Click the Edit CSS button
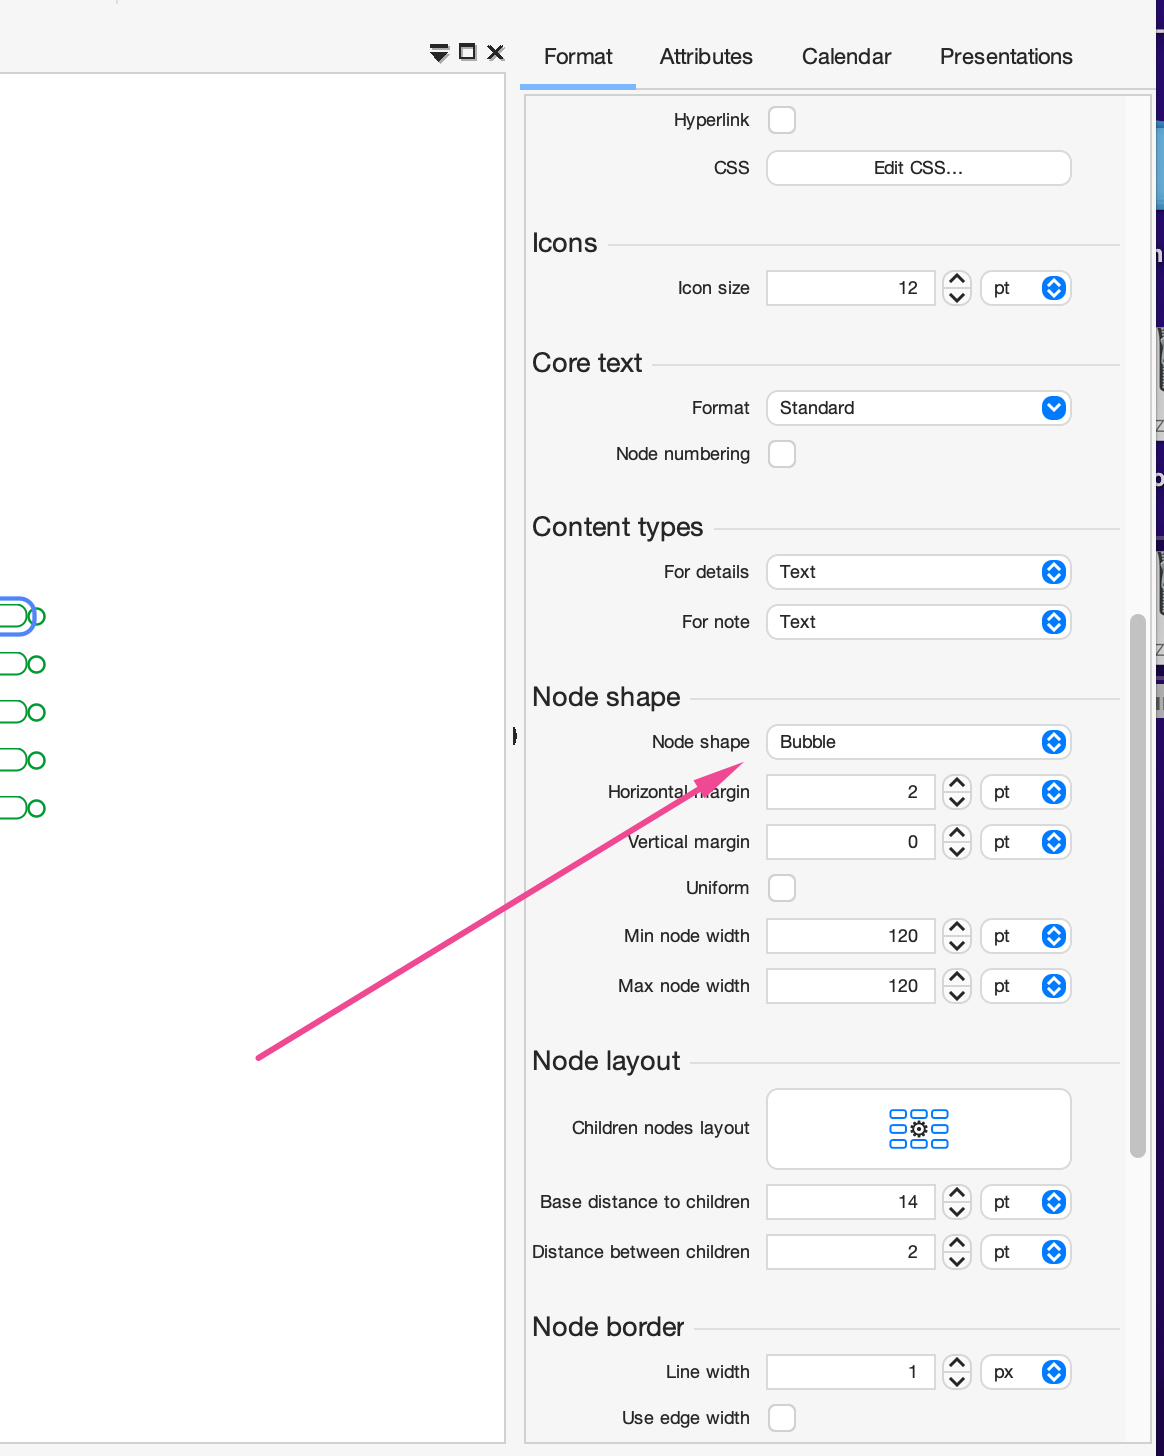 point(918,168)
